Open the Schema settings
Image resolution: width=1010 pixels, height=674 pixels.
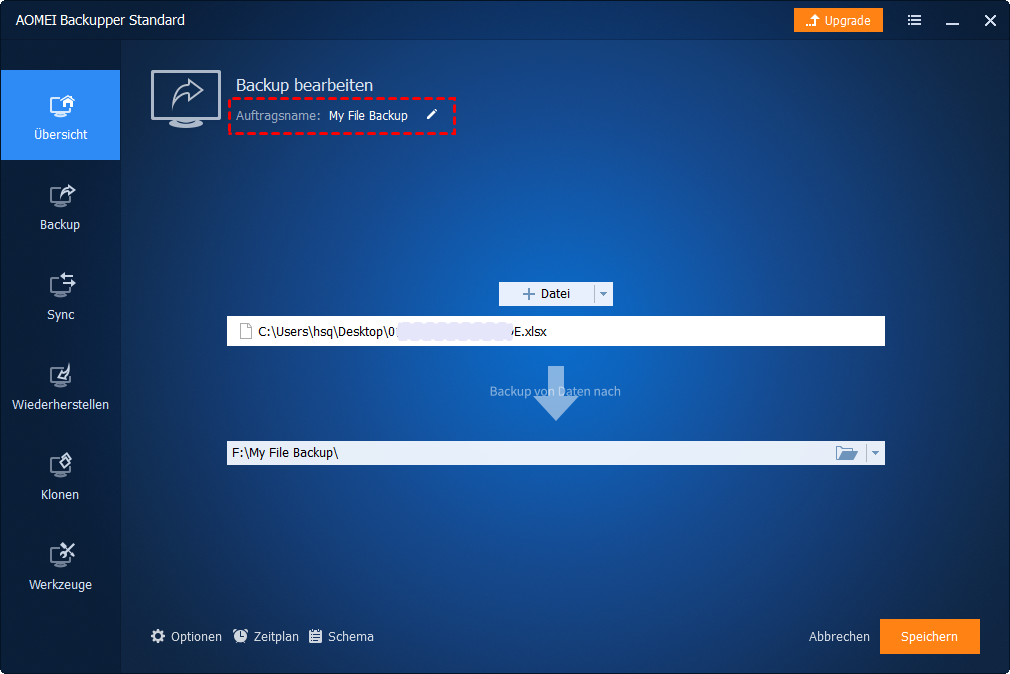pyautogui.click(x=341, y=637)
